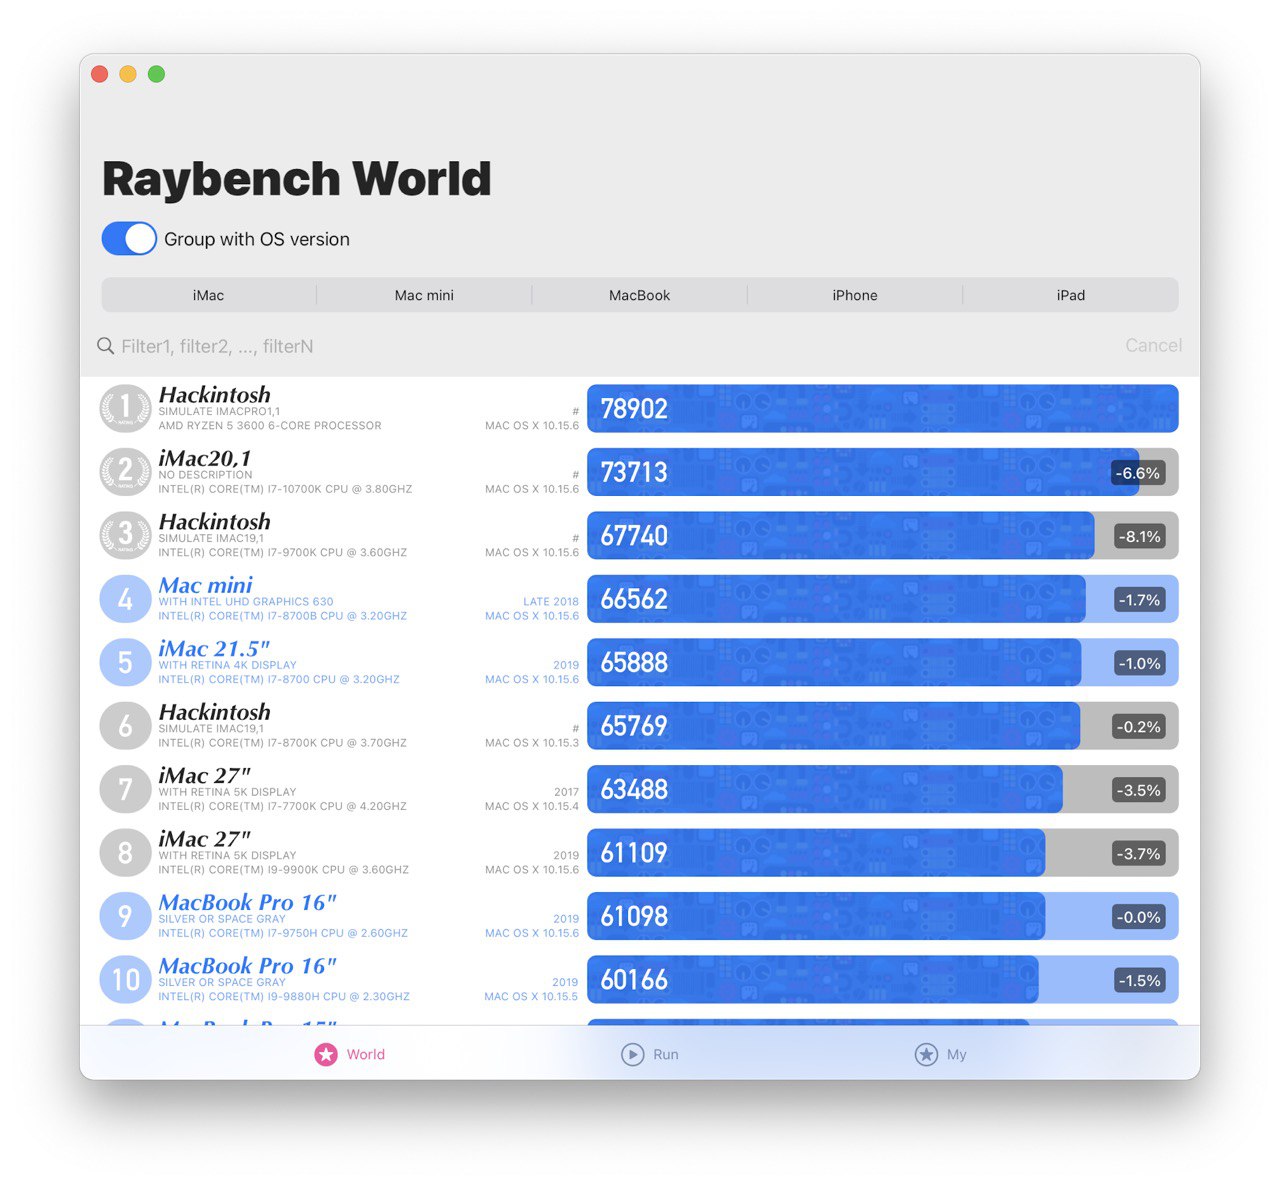Select the Mac mini entry title
Screen dimensions: 1280x1185
[206, 585]
